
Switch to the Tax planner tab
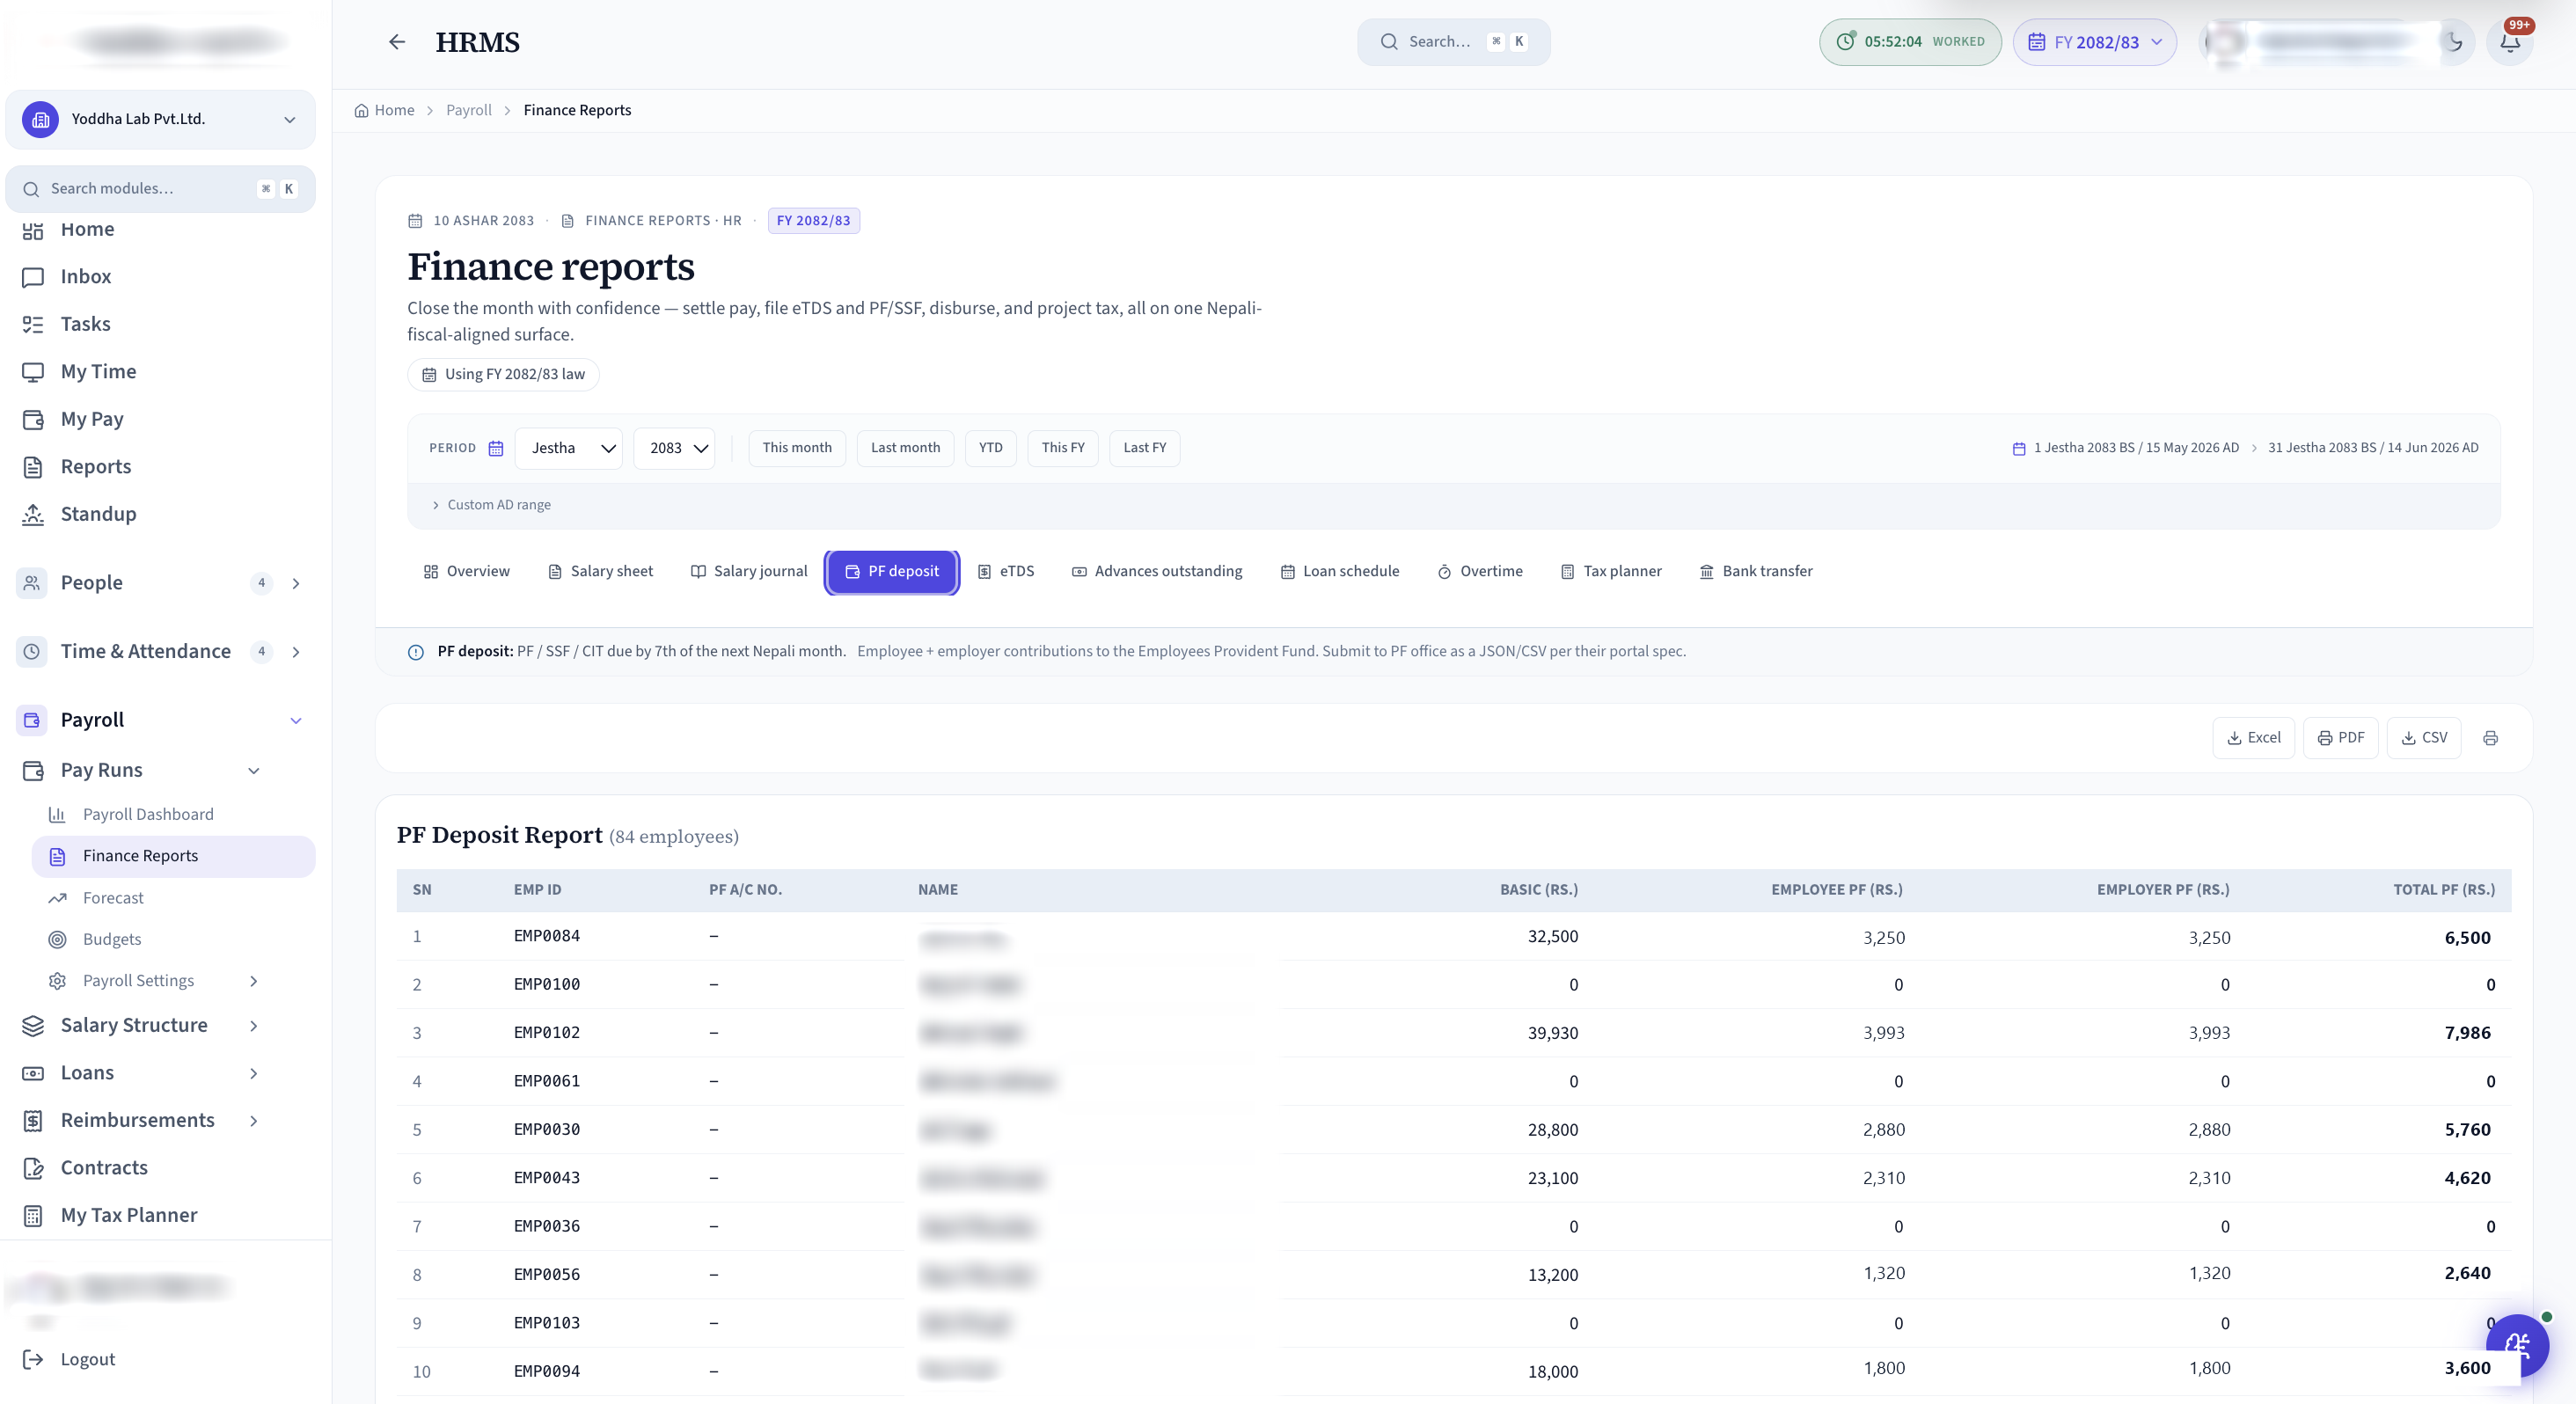[1611, 571]
